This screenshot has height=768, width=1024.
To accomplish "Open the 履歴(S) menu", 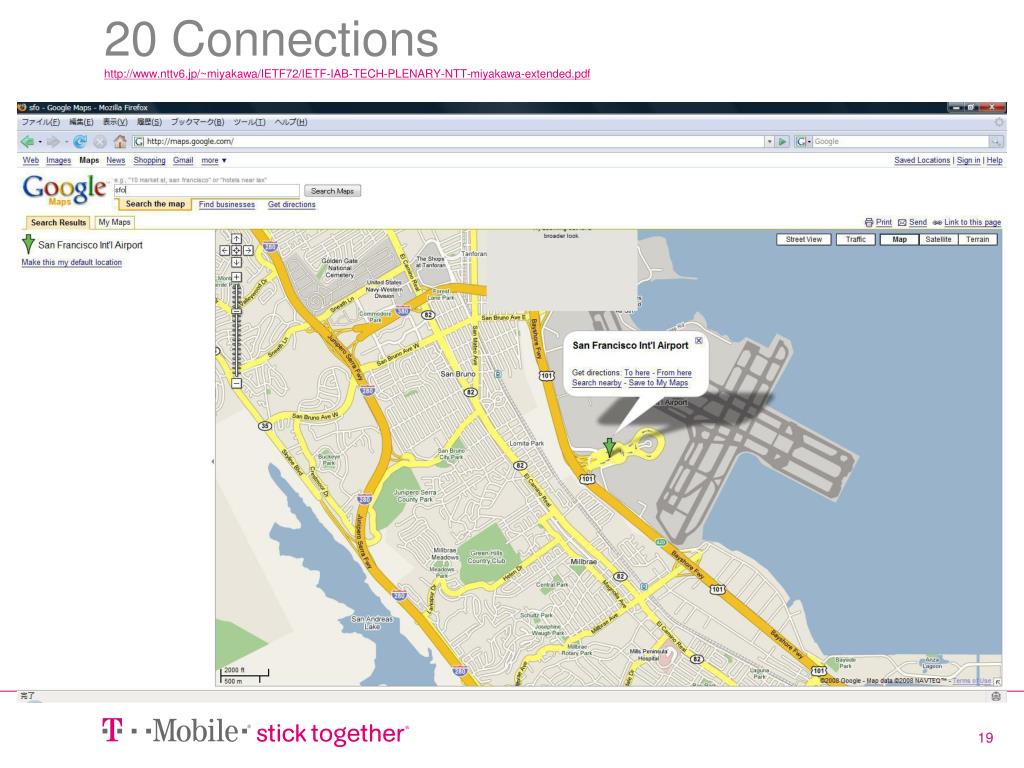I will pos(149,122).
